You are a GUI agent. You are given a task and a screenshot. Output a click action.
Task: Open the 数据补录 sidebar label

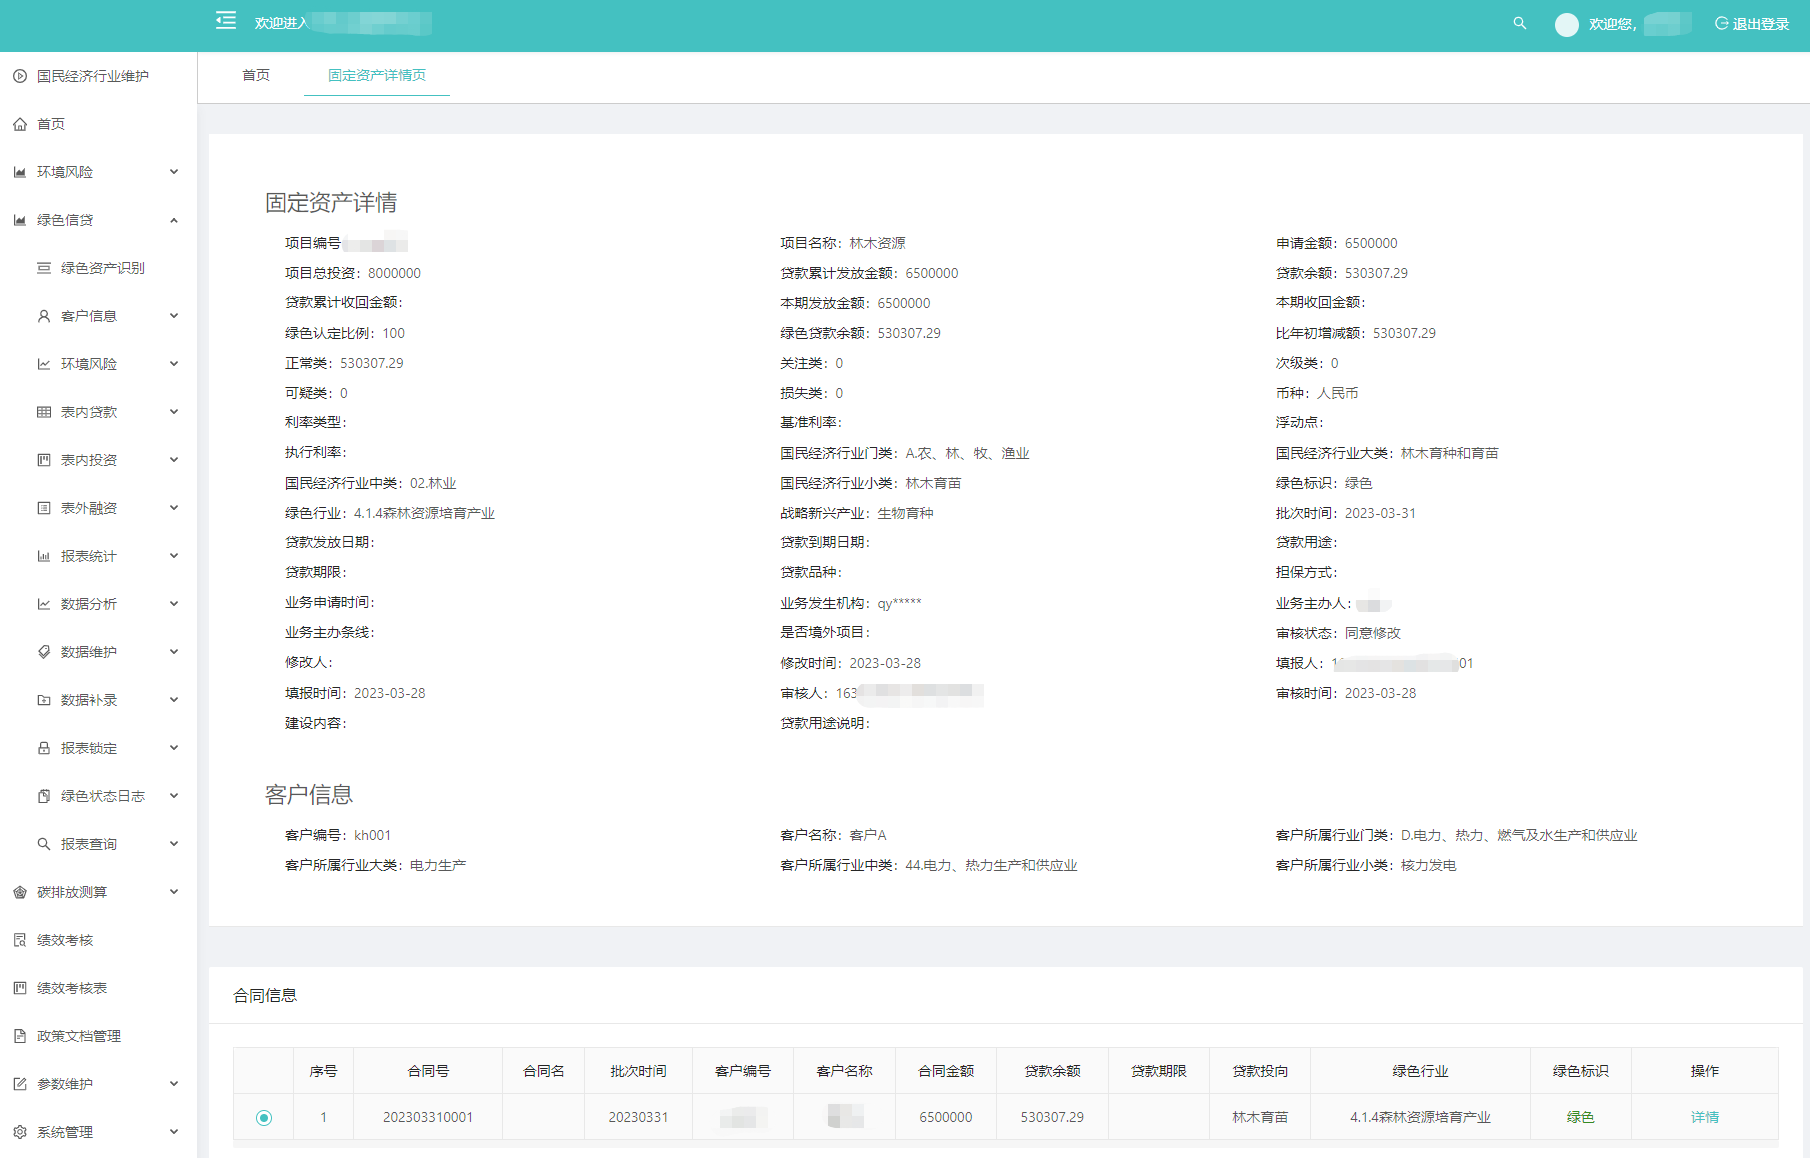coord(89,700)
